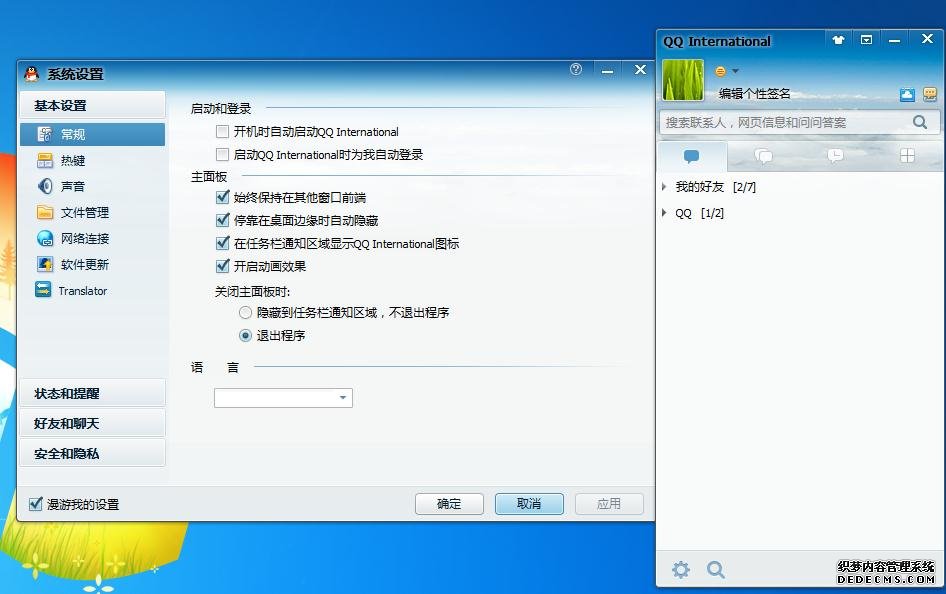Select 隐藏到任务栏通知区域，不退出程序 radio button
The image size is (946, 594).
pyautogui.click(x=245, y=312)
